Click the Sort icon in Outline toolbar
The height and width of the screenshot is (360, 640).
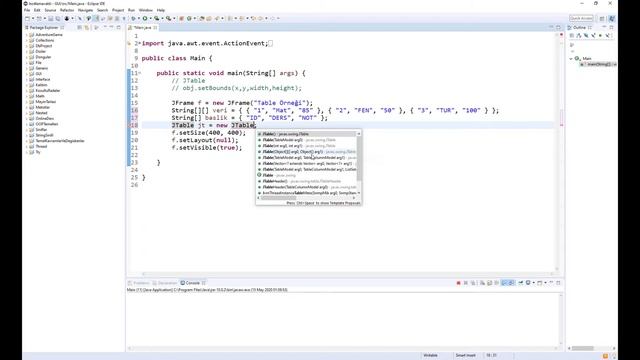tap(579, 36)
